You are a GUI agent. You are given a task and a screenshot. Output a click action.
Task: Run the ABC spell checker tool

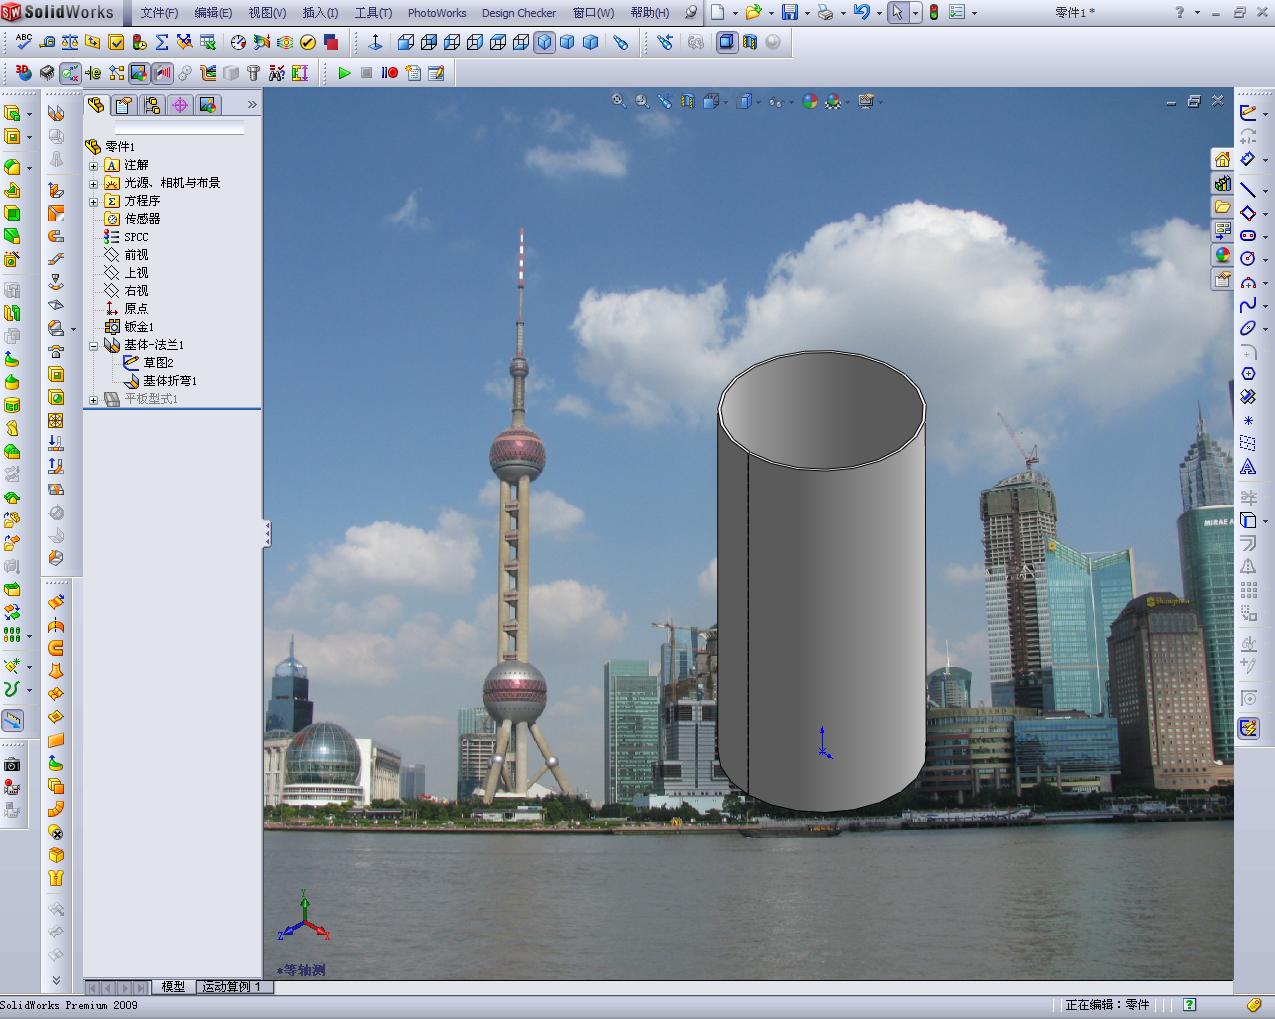[24, 42]
